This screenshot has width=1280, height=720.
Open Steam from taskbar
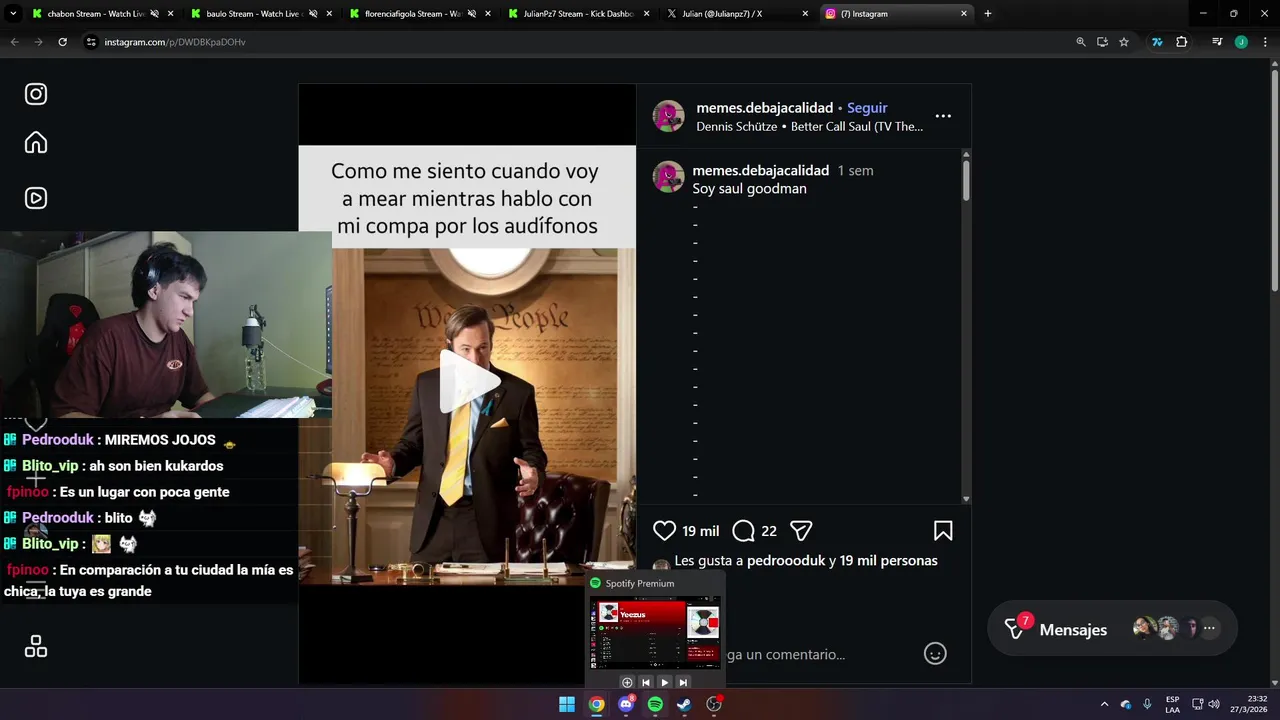(x=684, y=704)
